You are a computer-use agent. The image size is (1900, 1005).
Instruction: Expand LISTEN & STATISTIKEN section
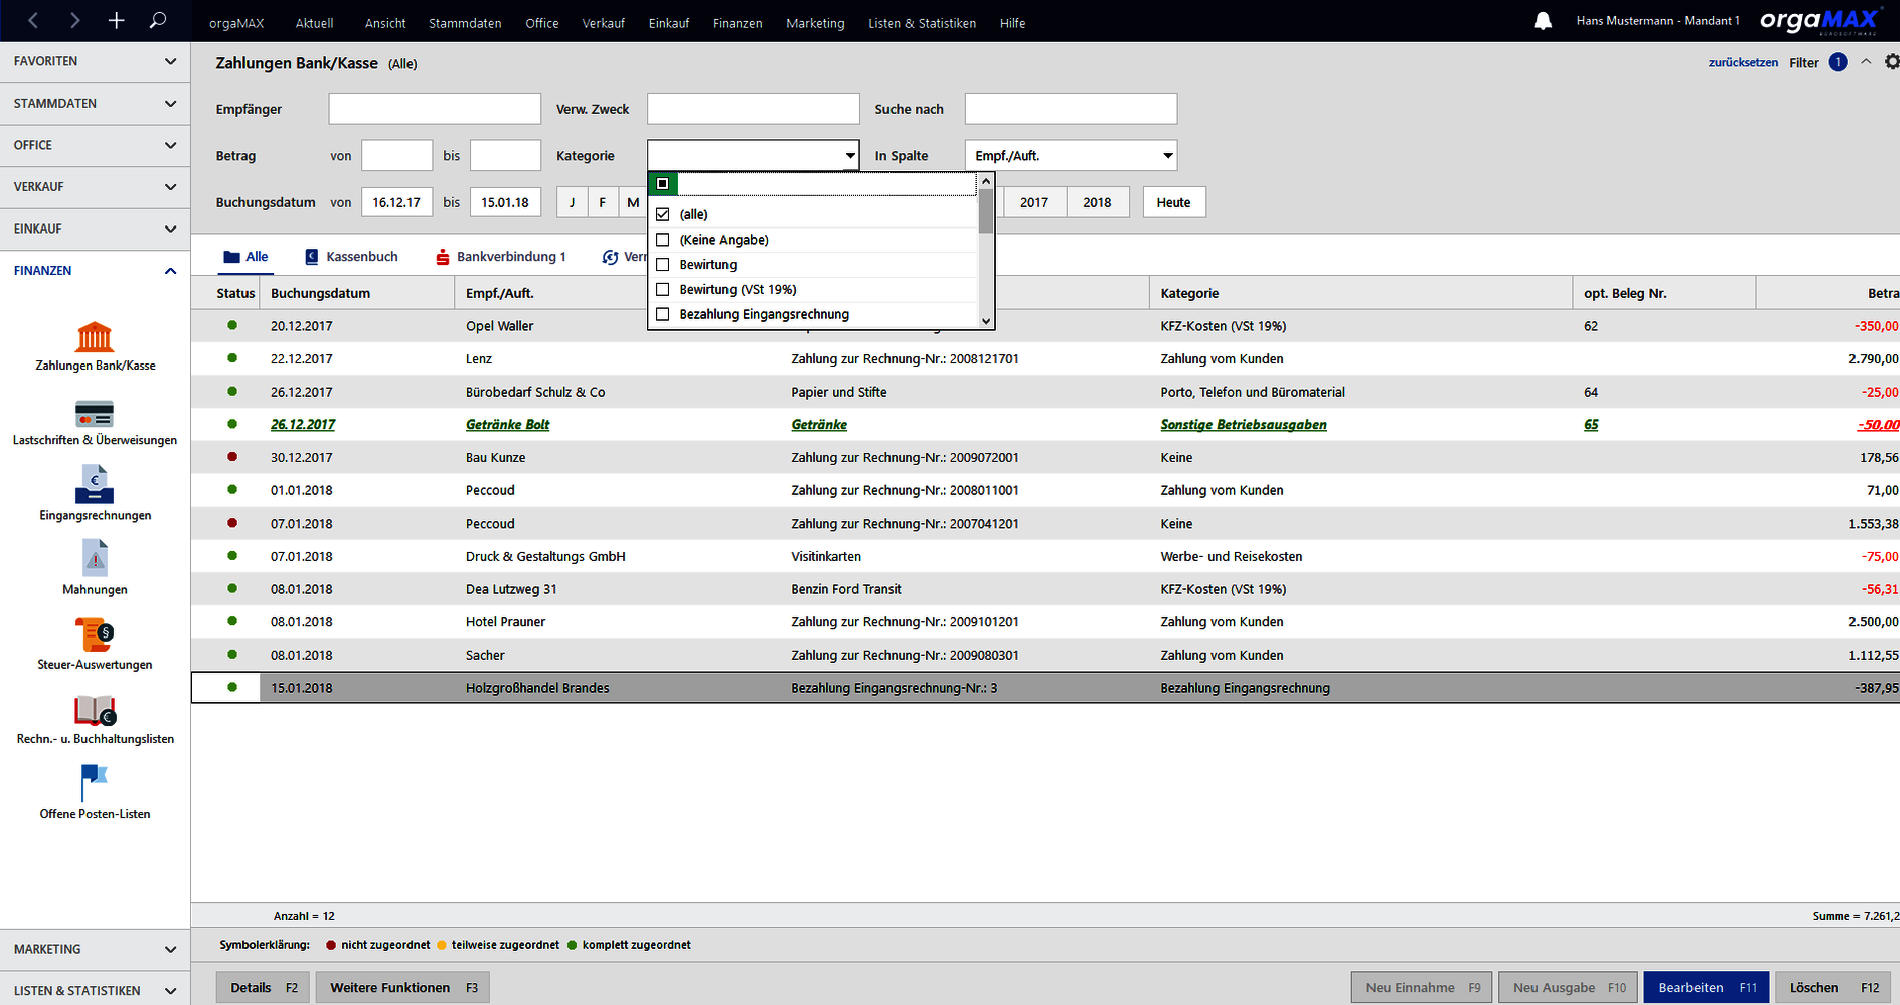(95, 990)
